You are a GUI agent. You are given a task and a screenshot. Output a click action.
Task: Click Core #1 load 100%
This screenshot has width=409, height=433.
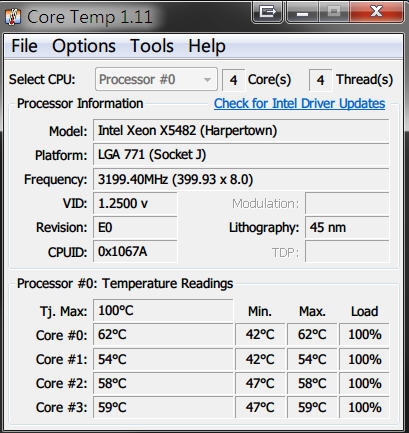(364, 359)
